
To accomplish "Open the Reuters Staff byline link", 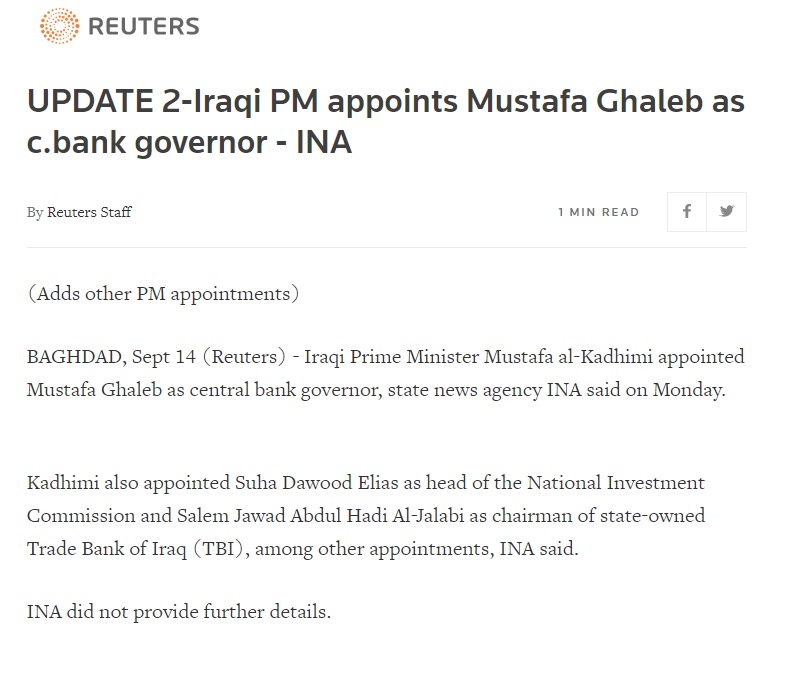I will [x=89, y=212].
